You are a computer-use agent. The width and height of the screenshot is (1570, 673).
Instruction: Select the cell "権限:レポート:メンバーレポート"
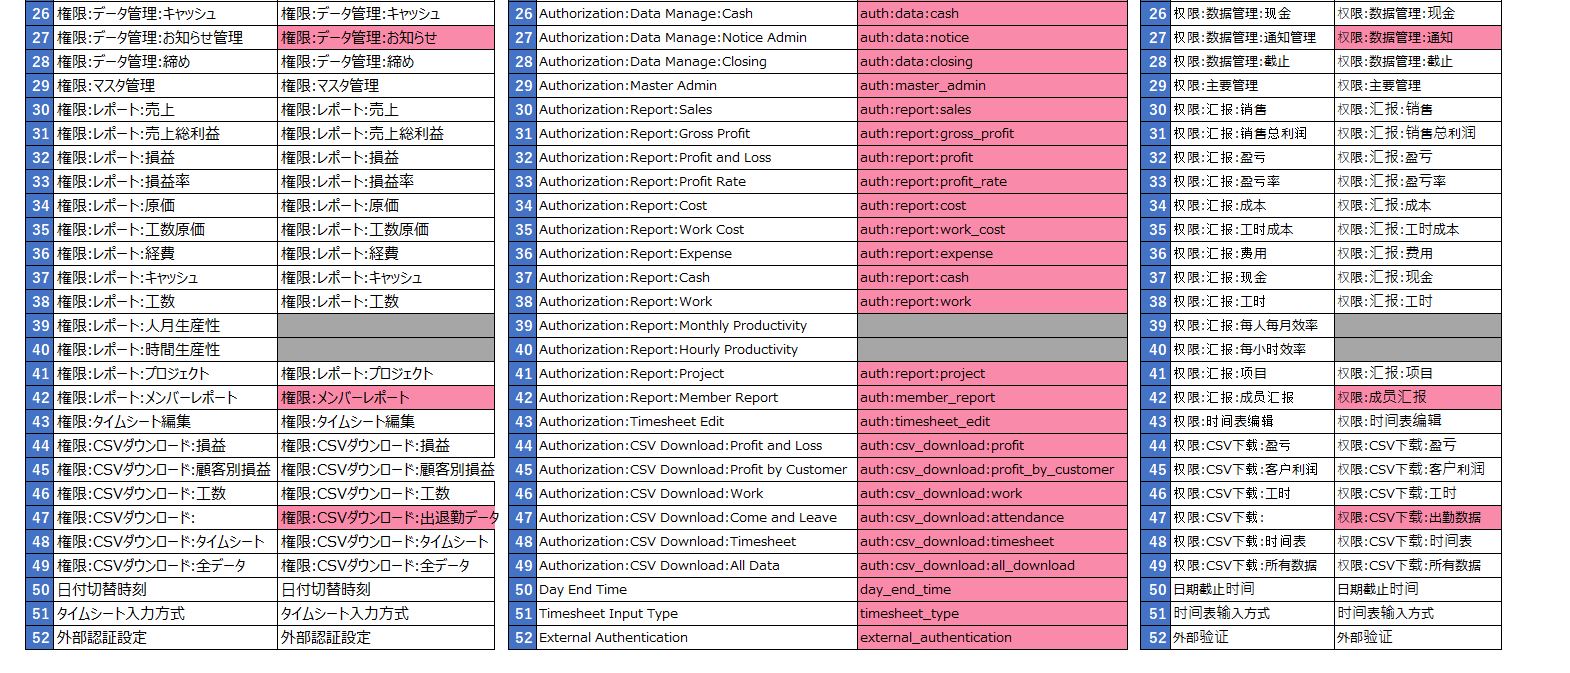tap(165, 398)
